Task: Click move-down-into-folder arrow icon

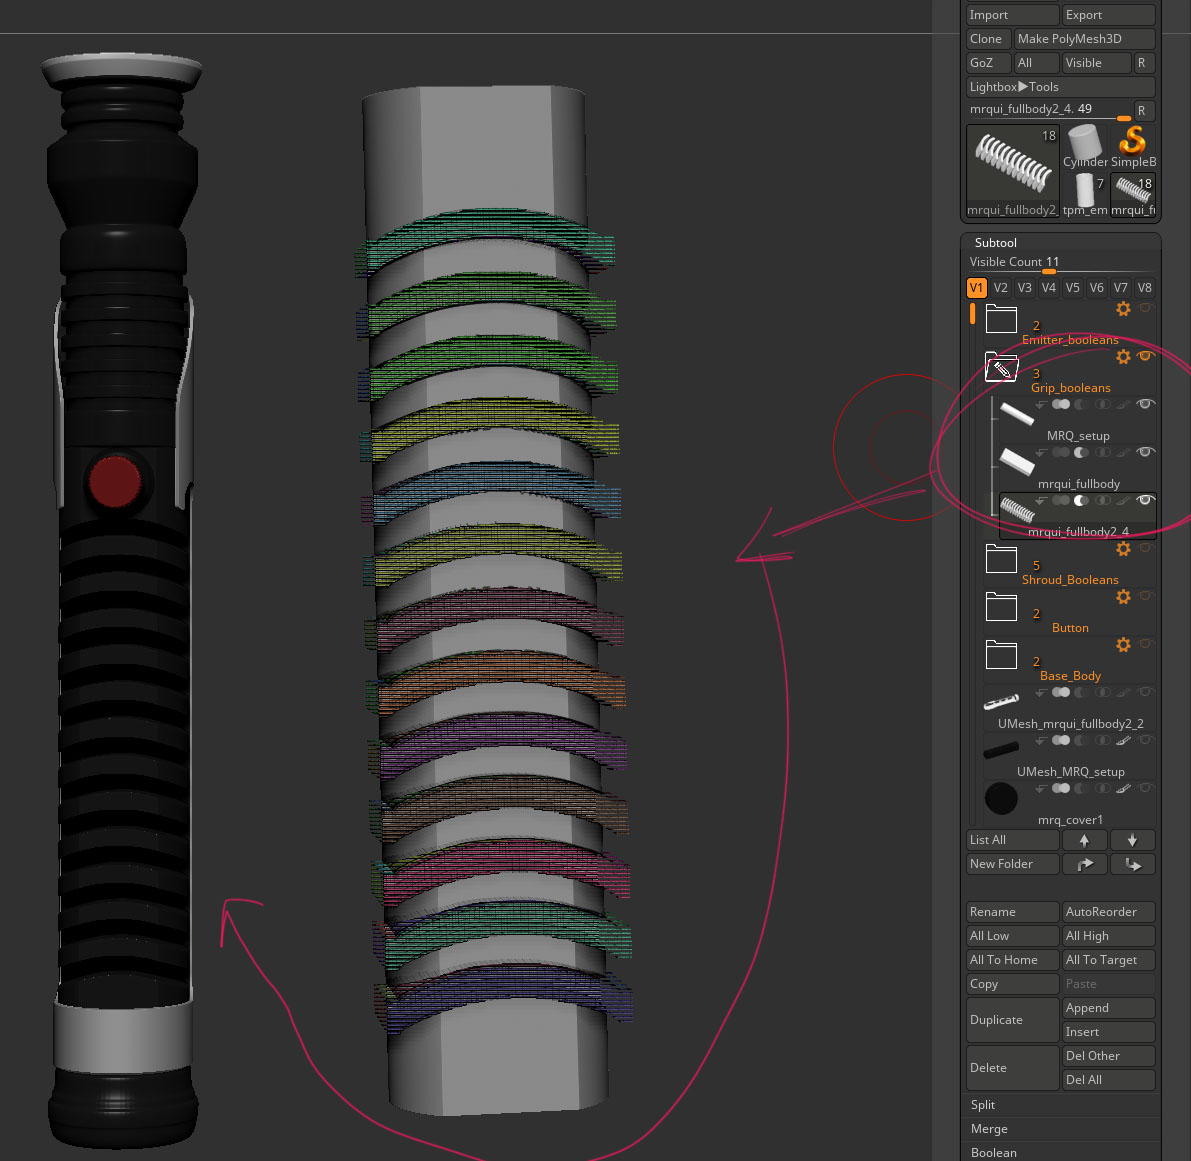Action: point(1133,864)
